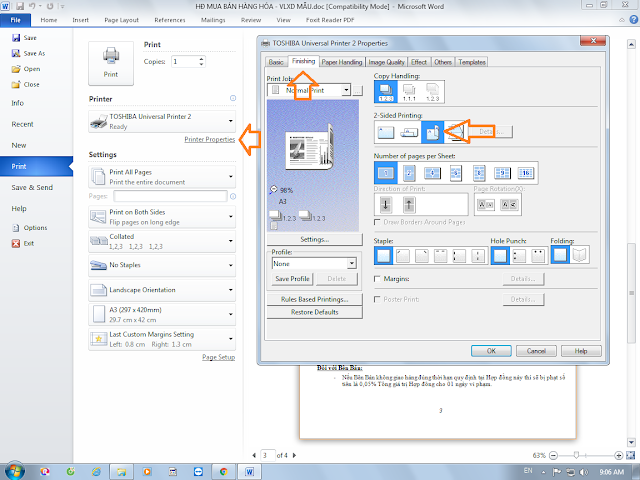The width and height of the screenshot is (640, 480).
Task: Choose 1,1,1 group copy handling icon
Action: [x=409, y=91]
